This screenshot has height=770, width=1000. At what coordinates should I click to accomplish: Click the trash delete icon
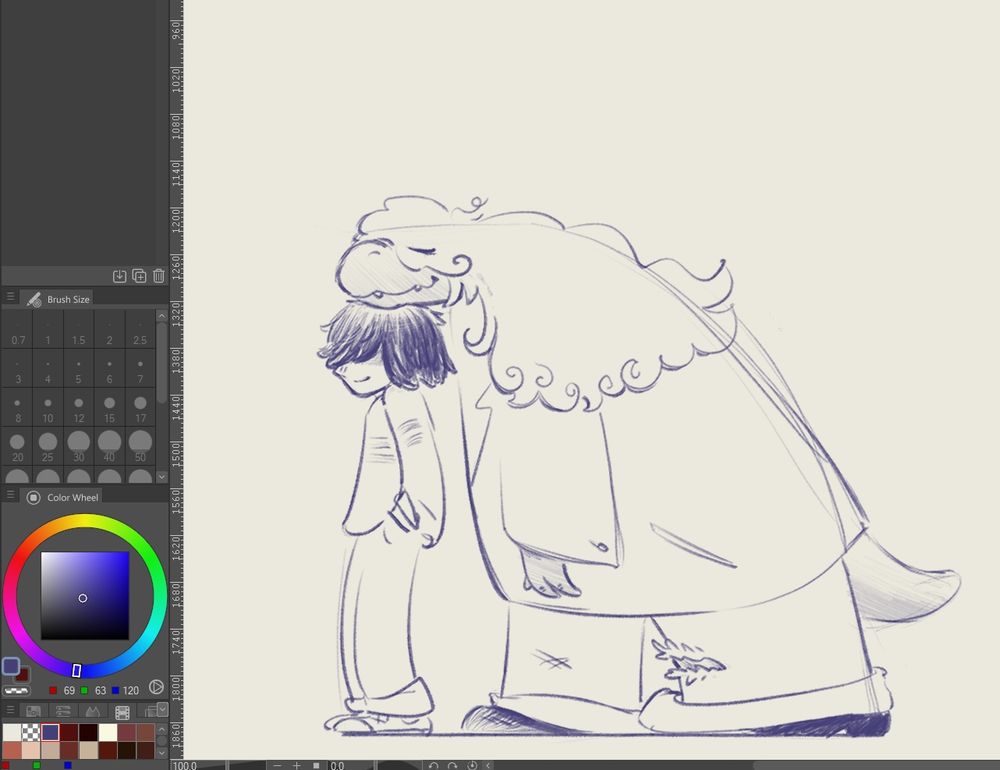(x=159, y=276)
